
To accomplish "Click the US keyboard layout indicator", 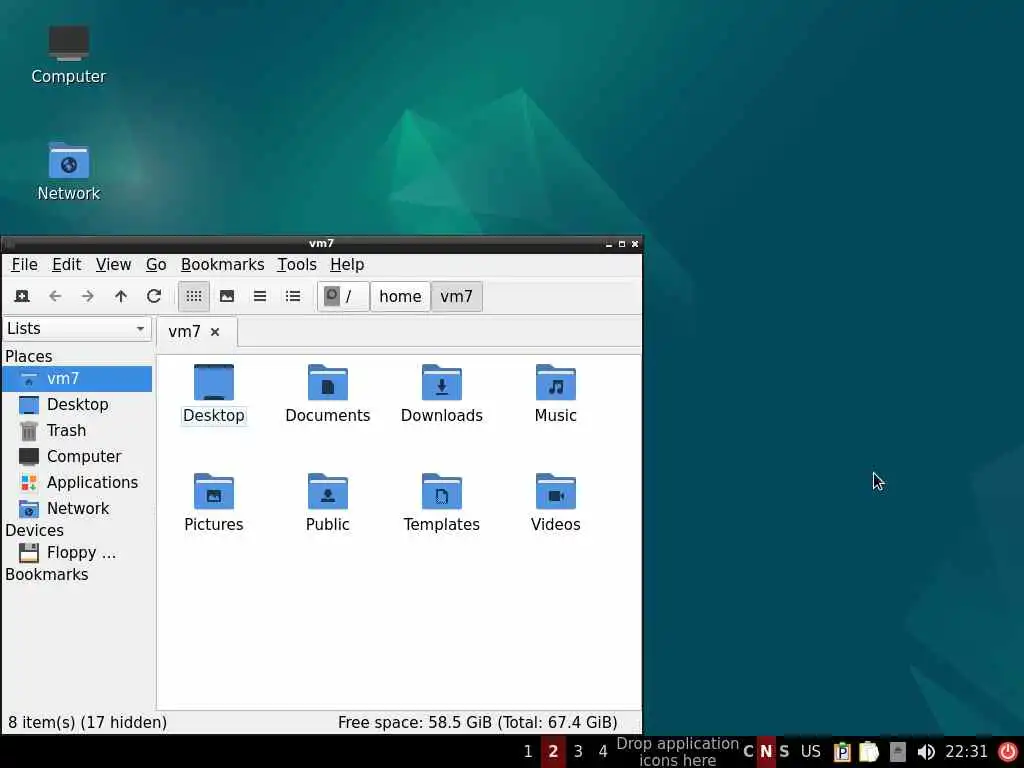I will 811,752.
